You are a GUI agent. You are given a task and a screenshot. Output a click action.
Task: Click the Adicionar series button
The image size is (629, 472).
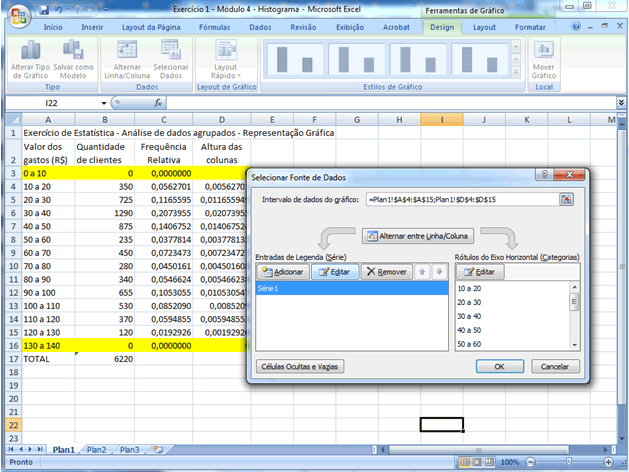click(282, 271)
